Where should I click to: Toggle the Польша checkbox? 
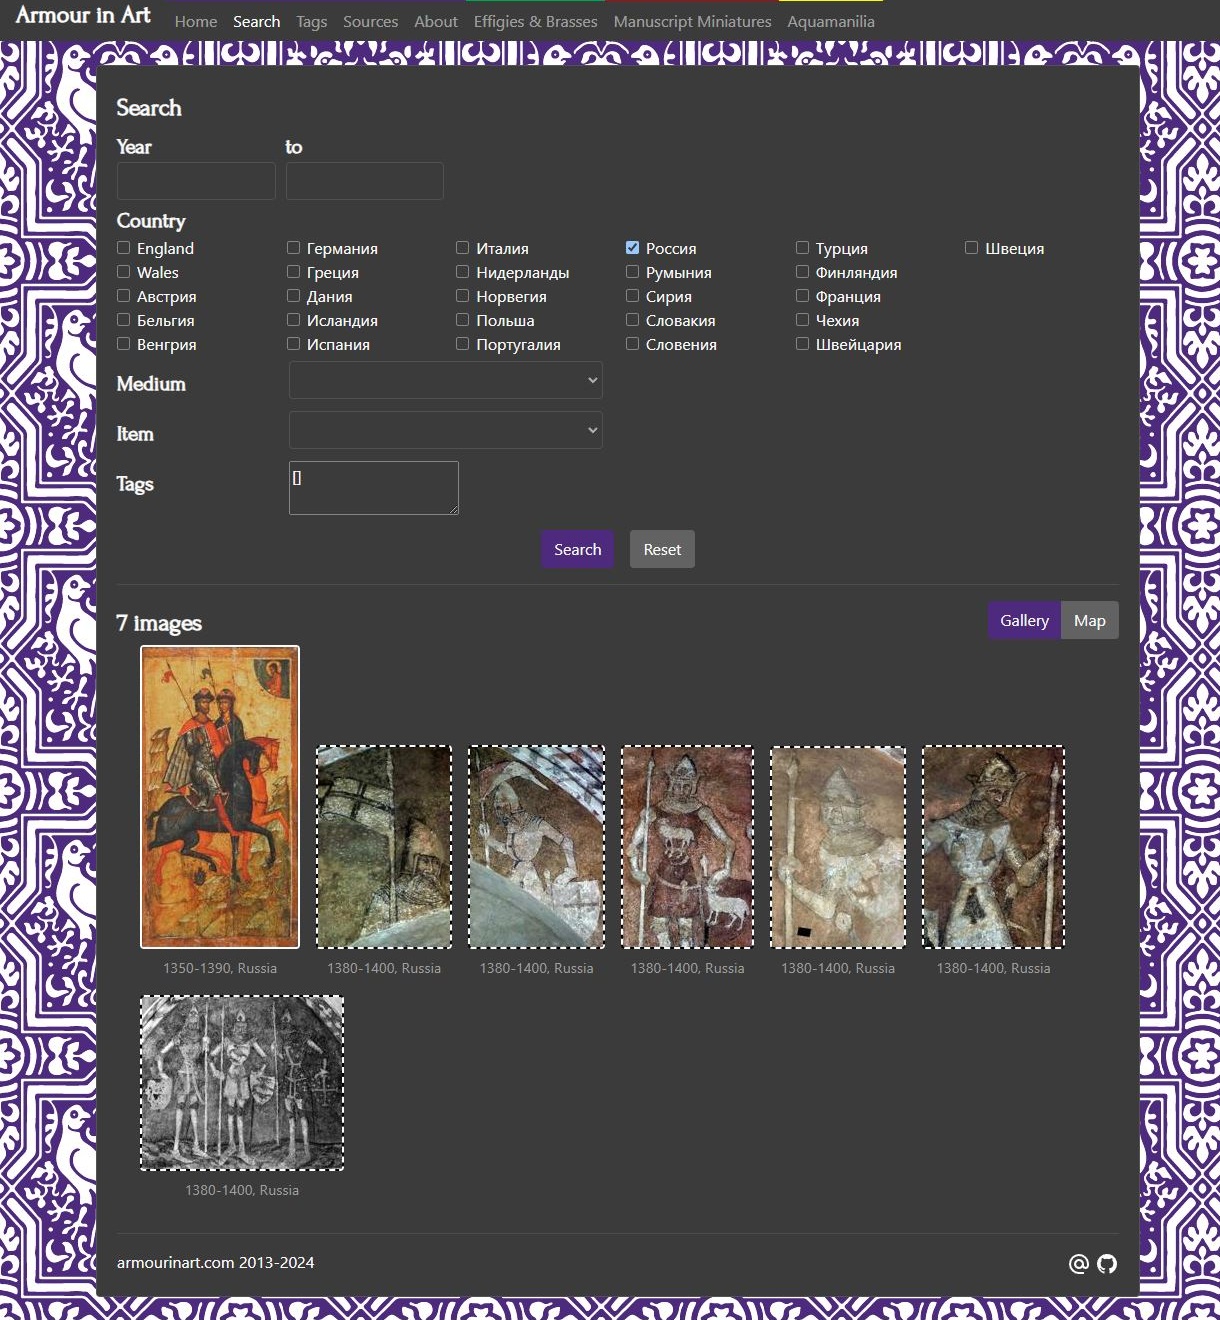pyautogui.click(x=463, y=320)
